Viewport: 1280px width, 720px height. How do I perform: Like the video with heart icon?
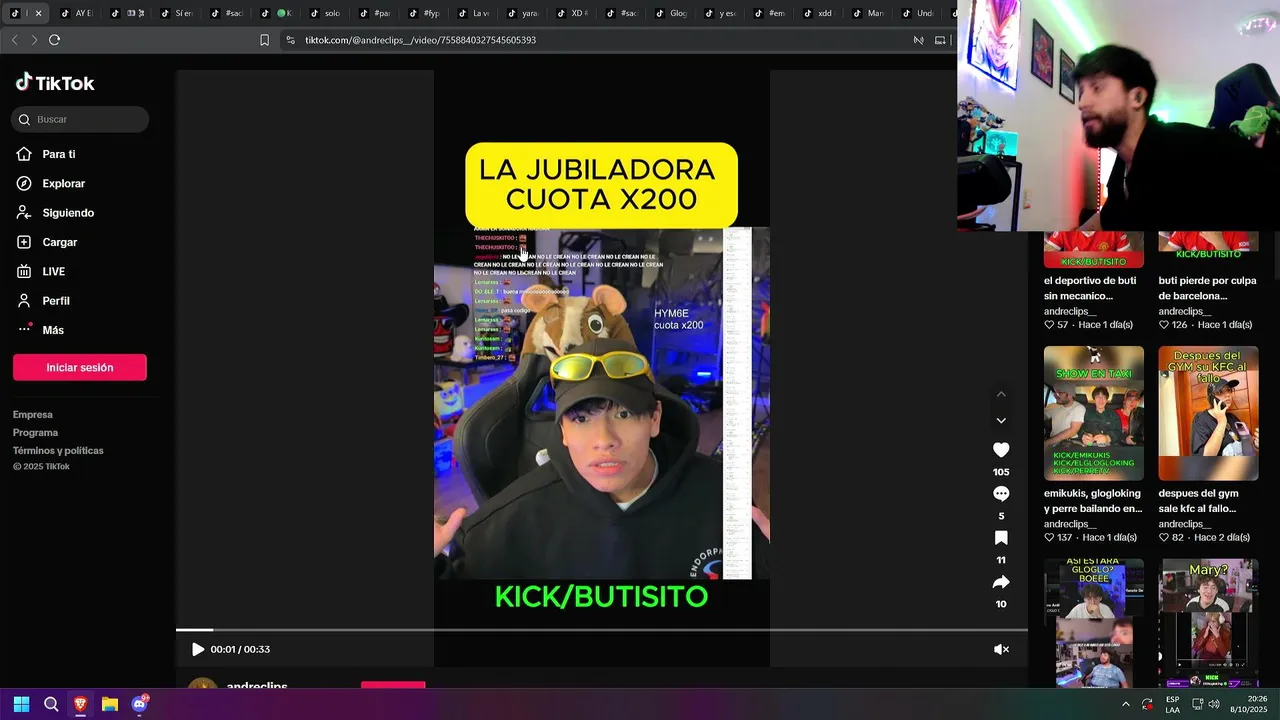(x=1001, y=450)
